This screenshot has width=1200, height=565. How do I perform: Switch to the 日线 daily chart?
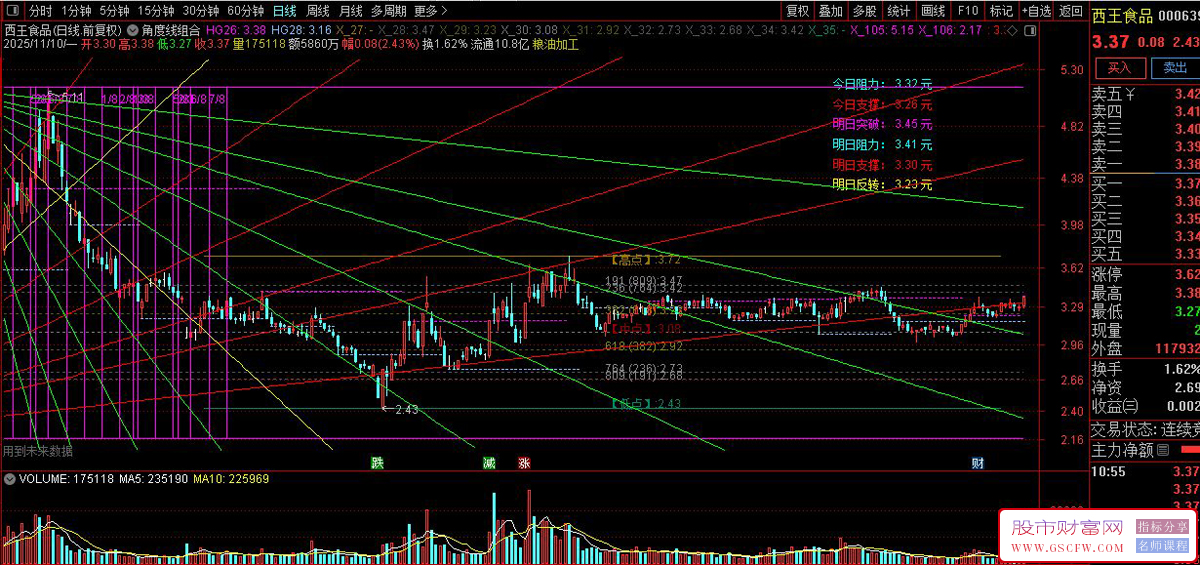click(285, 11)
